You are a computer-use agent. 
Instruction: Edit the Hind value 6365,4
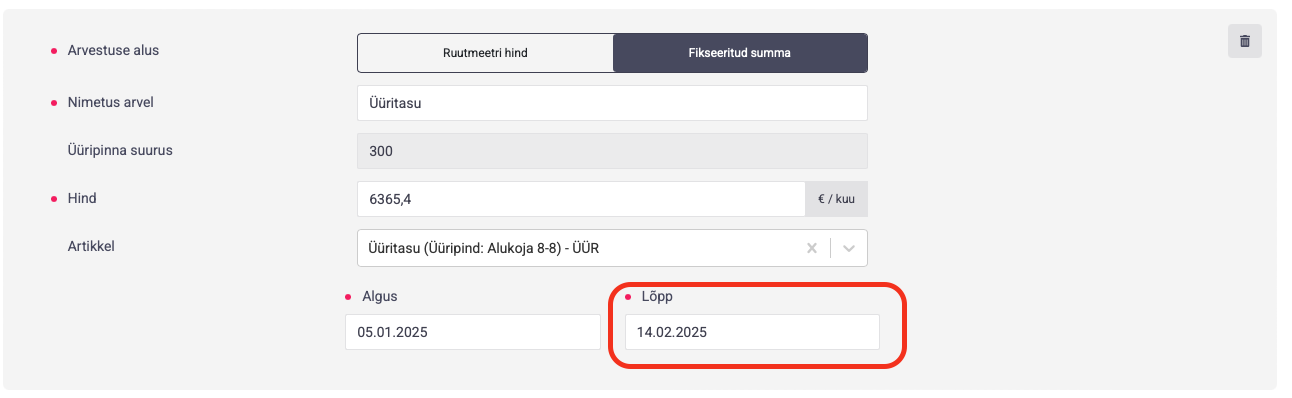point(581,199)
